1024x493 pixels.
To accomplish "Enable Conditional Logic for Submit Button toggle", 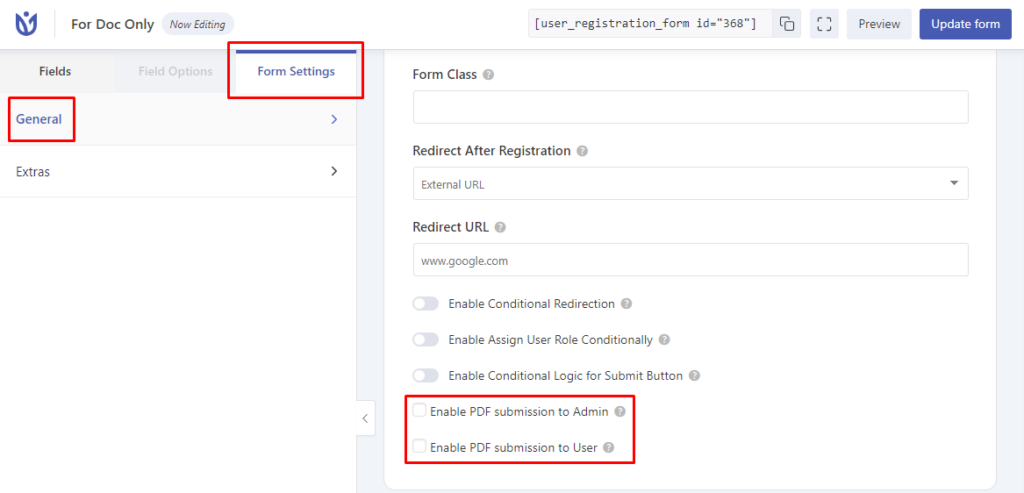I will pos(425,376).
